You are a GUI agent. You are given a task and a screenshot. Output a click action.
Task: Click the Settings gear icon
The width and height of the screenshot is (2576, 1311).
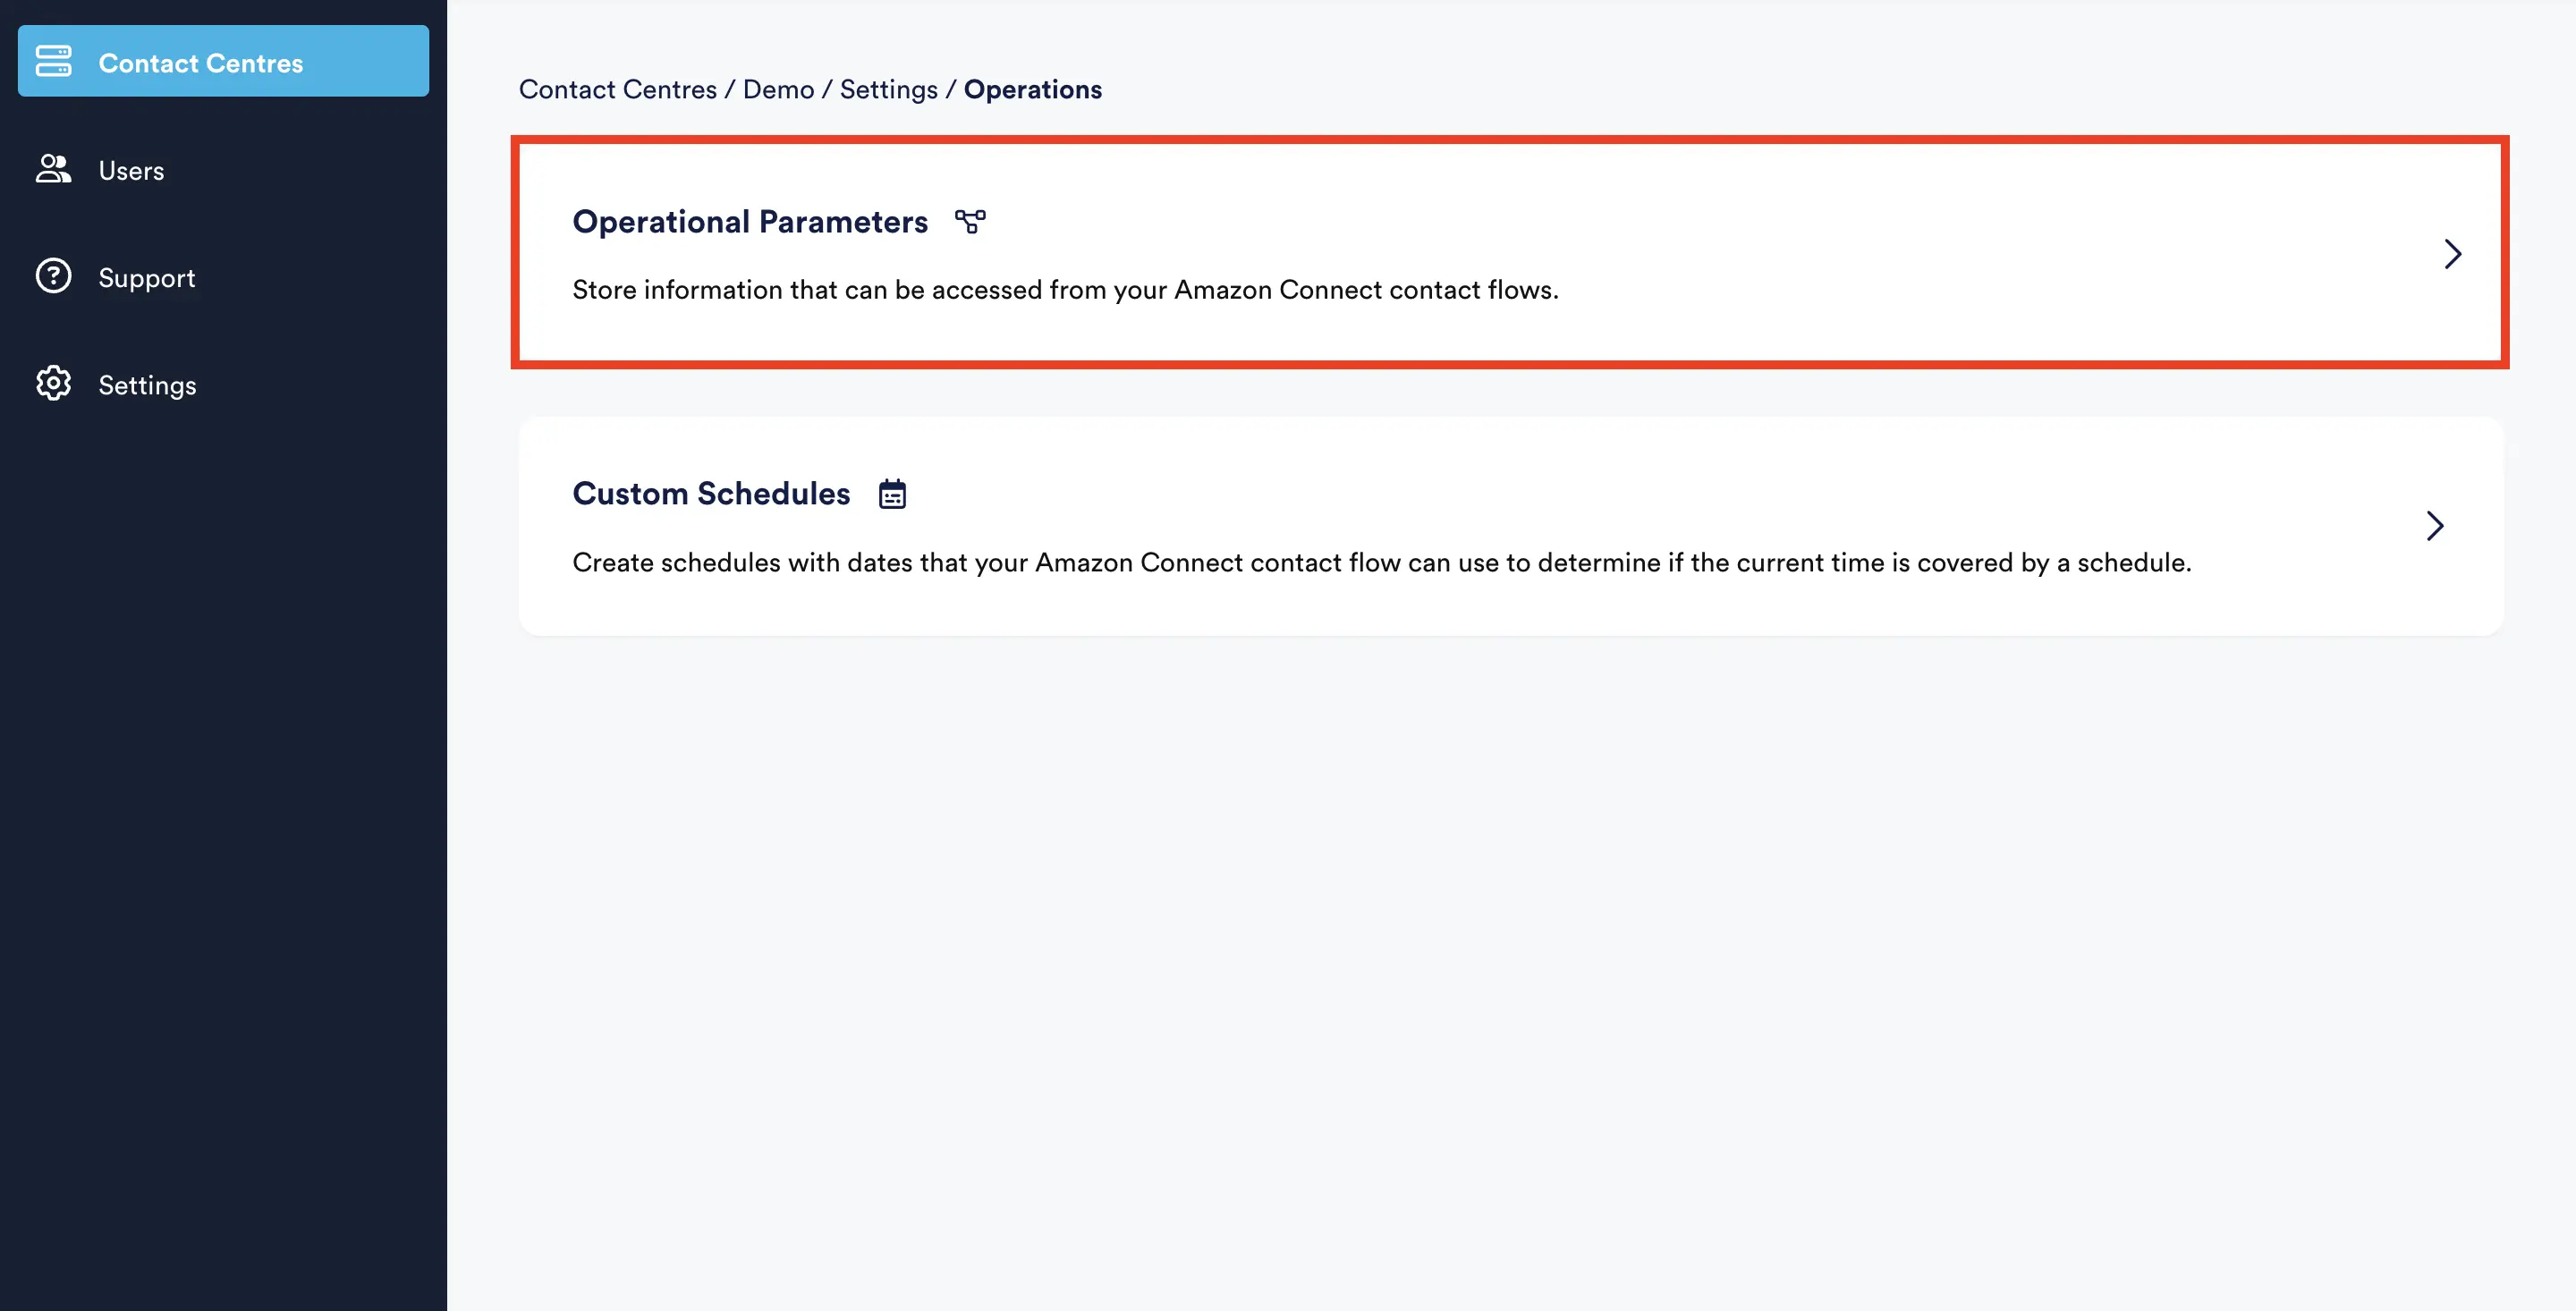[x=53, y=384]
